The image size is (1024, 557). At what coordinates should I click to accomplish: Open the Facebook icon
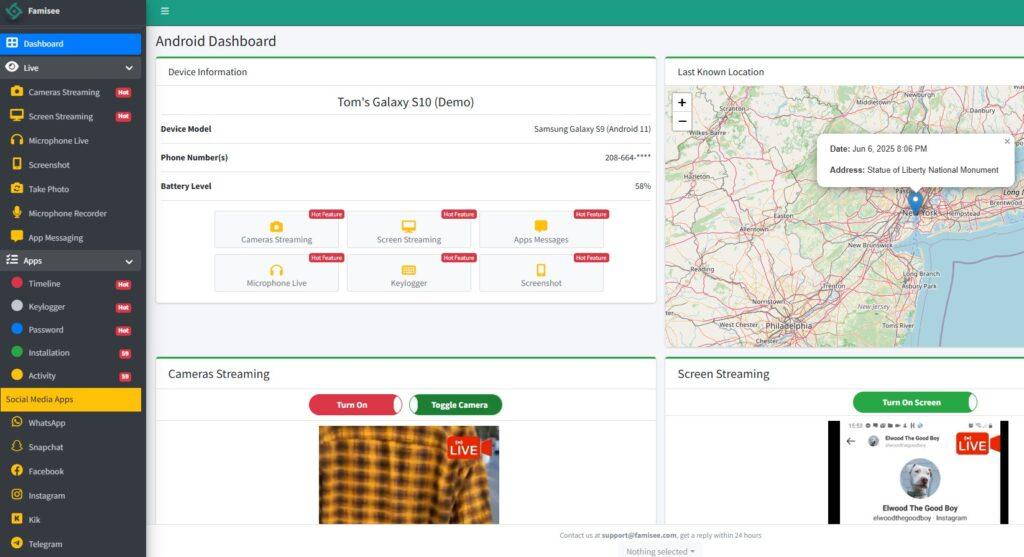pos(17,470)
